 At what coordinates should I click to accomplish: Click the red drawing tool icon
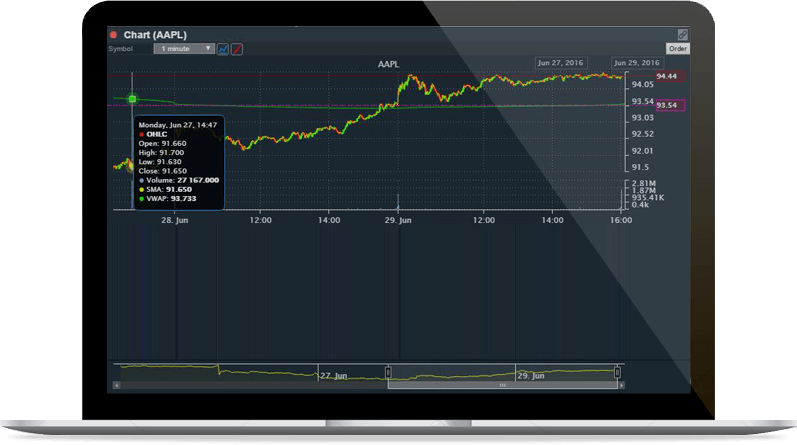tap(237, 48)
